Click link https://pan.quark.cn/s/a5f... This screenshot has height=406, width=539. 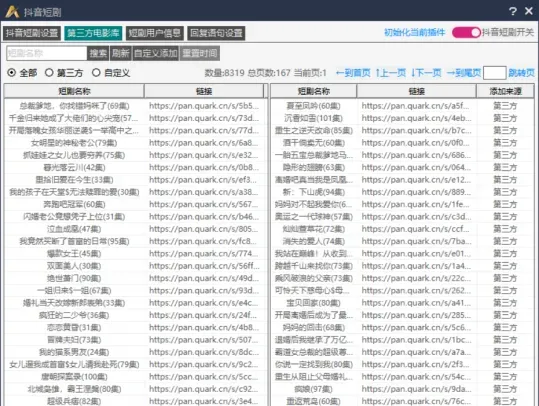(415, 106)
